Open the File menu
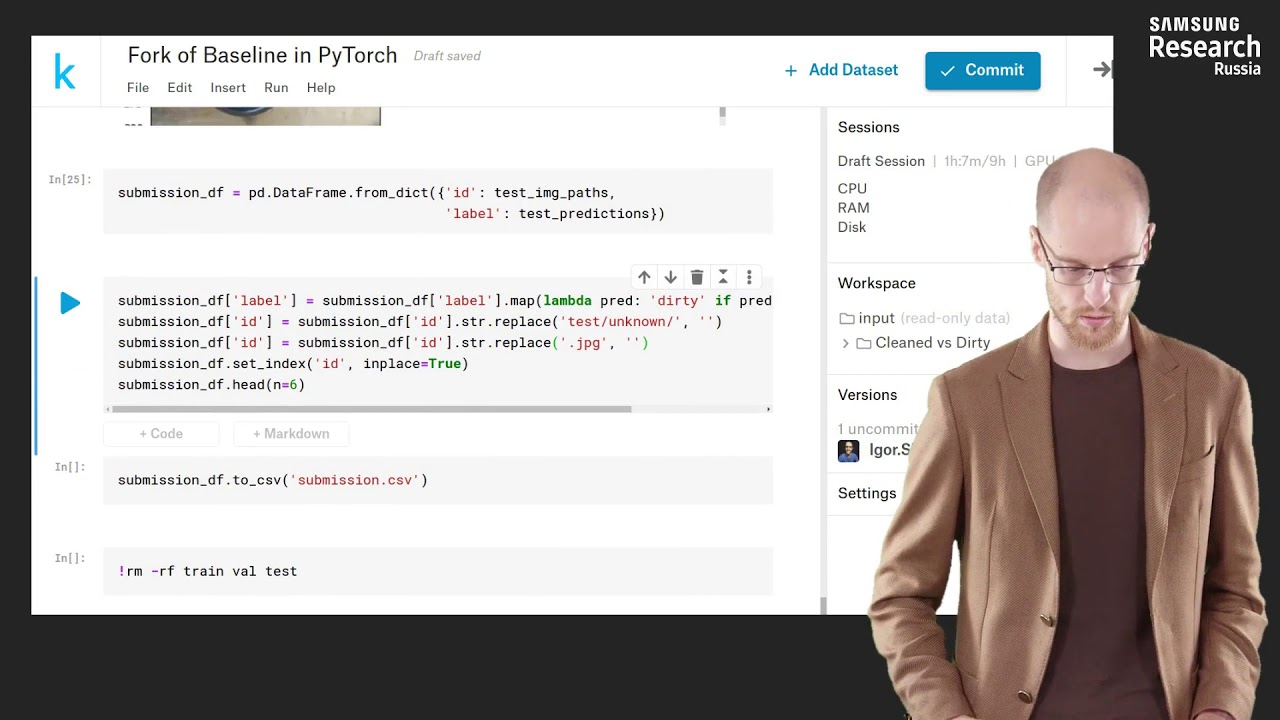This screenshot has height=720, width=1280. (x=138, y=88)
